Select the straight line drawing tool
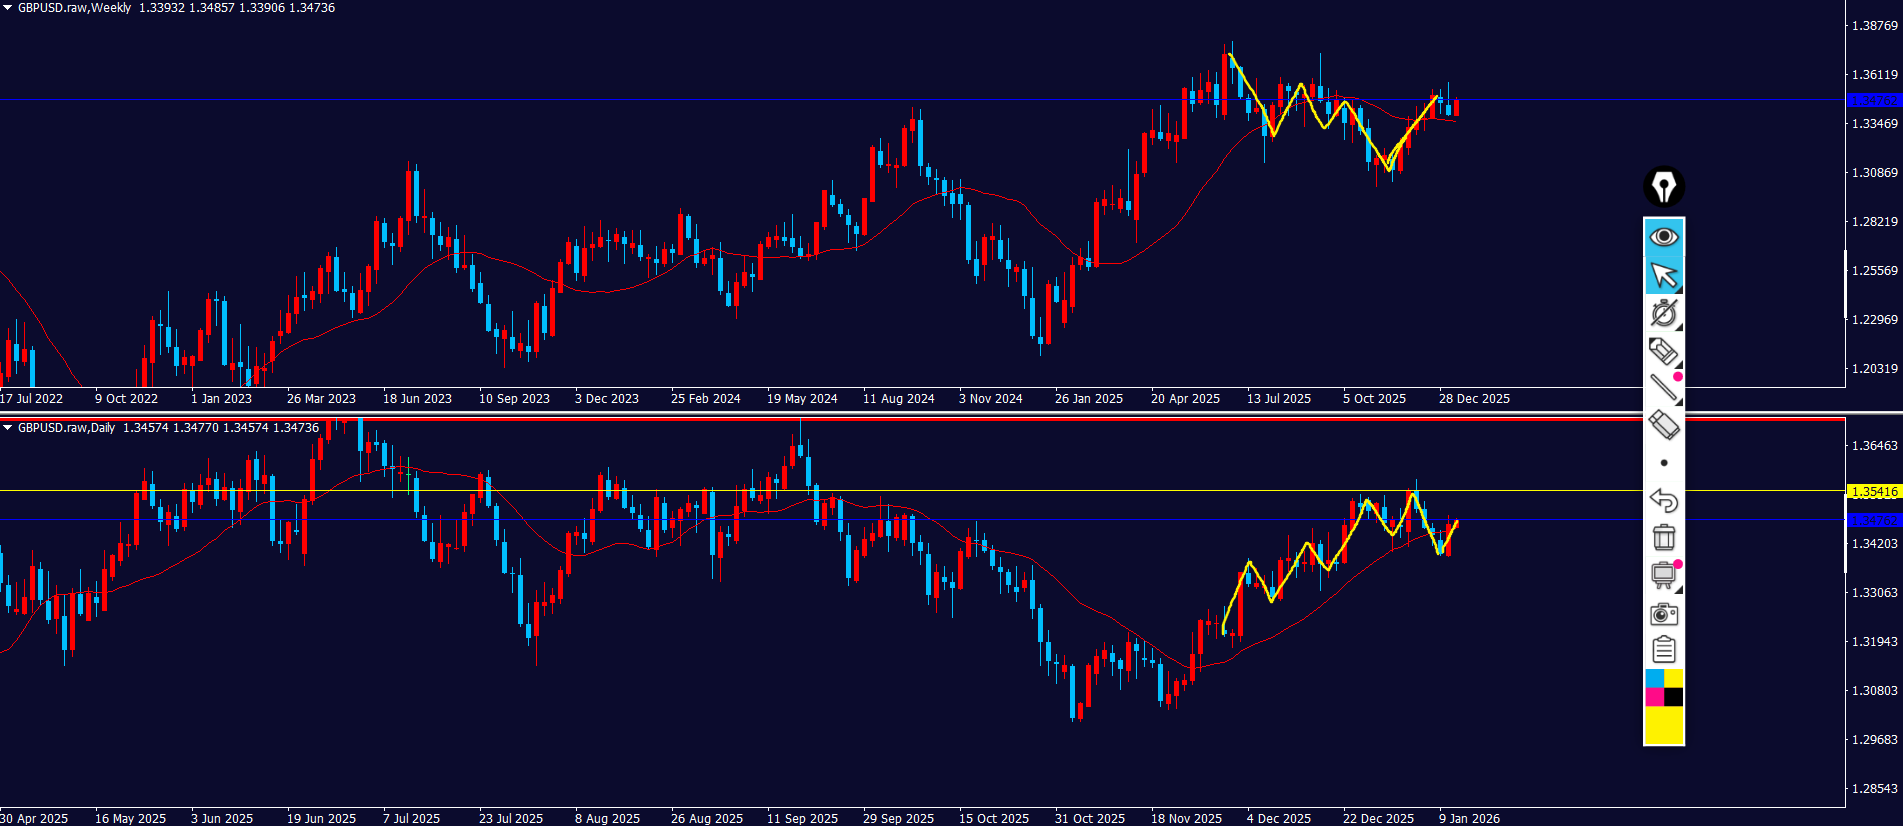The height and width of the screenshot is (826, 1903). [x=1663, y=388]
